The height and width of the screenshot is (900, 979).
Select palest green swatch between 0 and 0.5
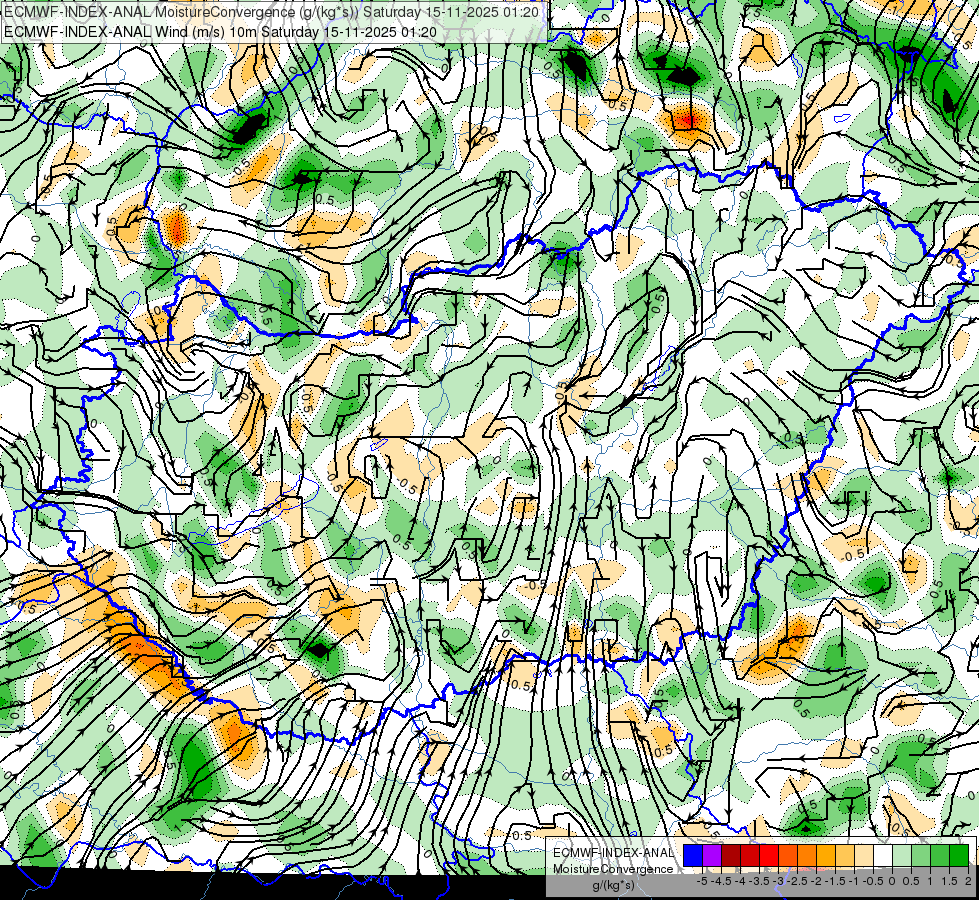pos(902,855)
